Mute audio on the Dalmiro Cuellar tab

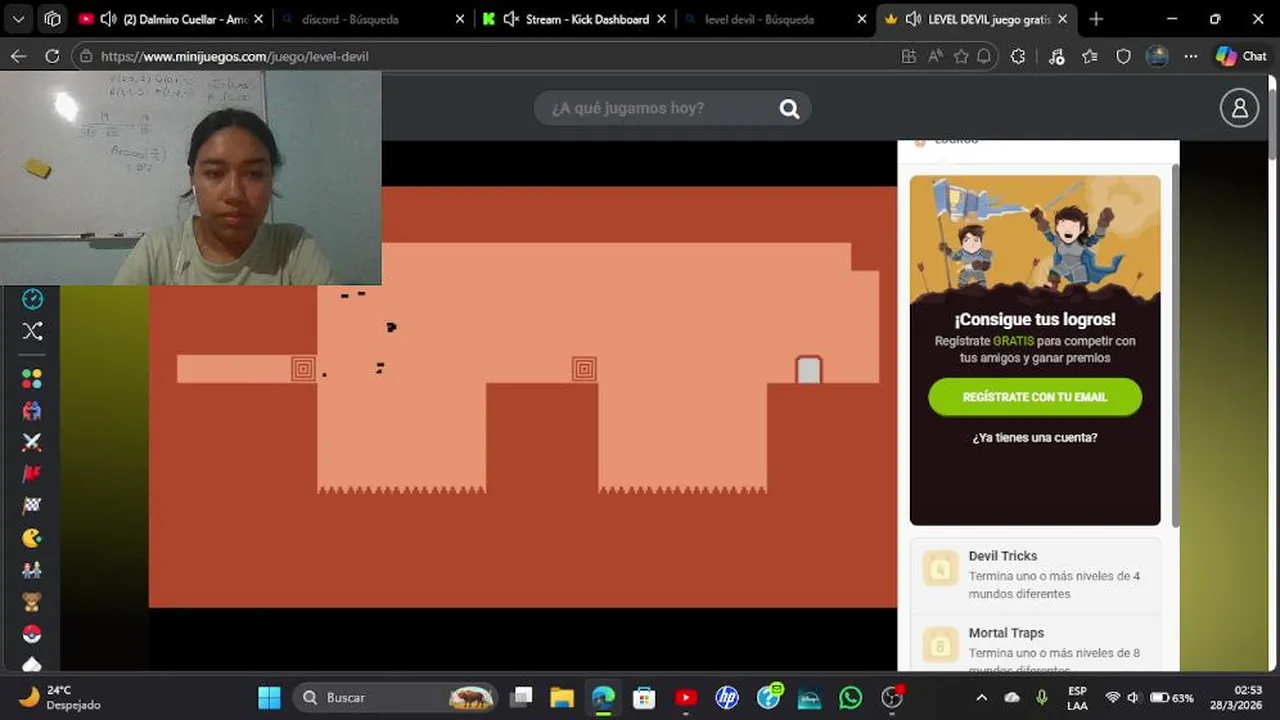(108, 19)
